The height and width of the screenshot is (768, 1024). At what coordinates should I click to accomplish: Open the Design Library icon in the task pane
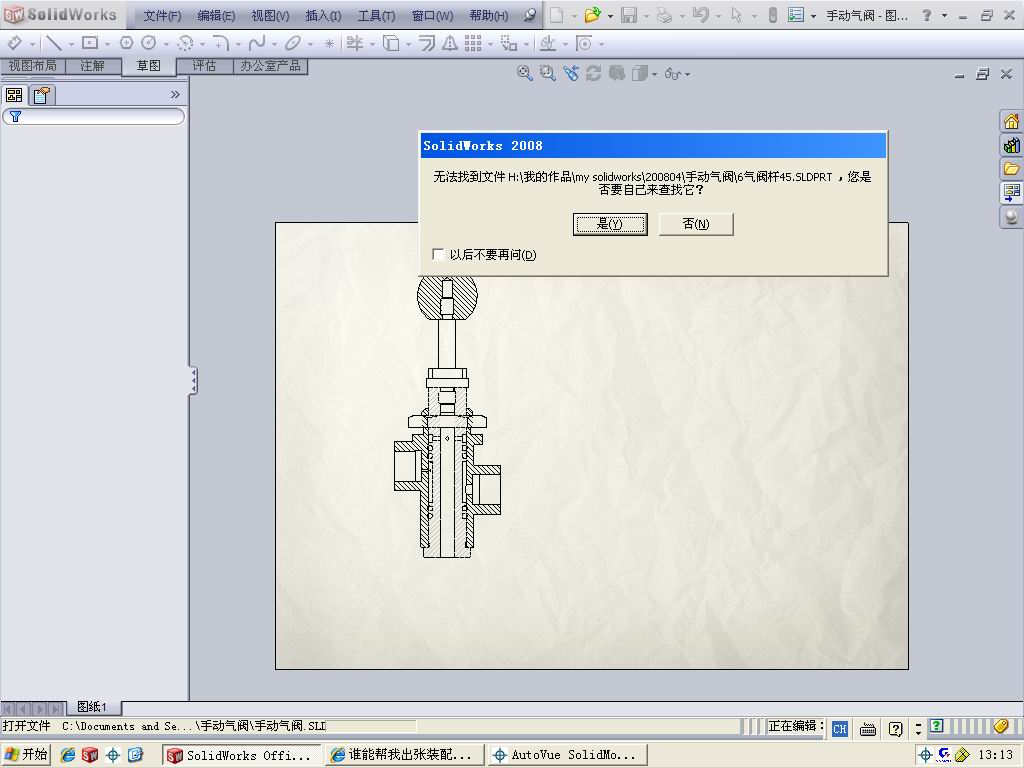[x=1011, y=145]
